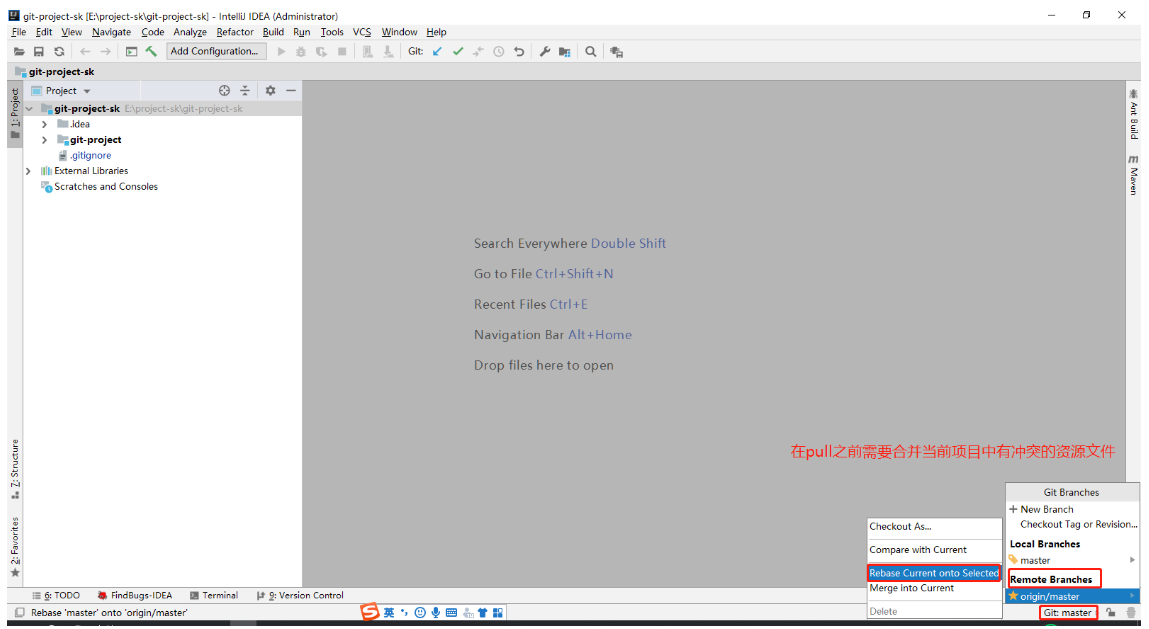Open the Tools menu

[332, 32]
